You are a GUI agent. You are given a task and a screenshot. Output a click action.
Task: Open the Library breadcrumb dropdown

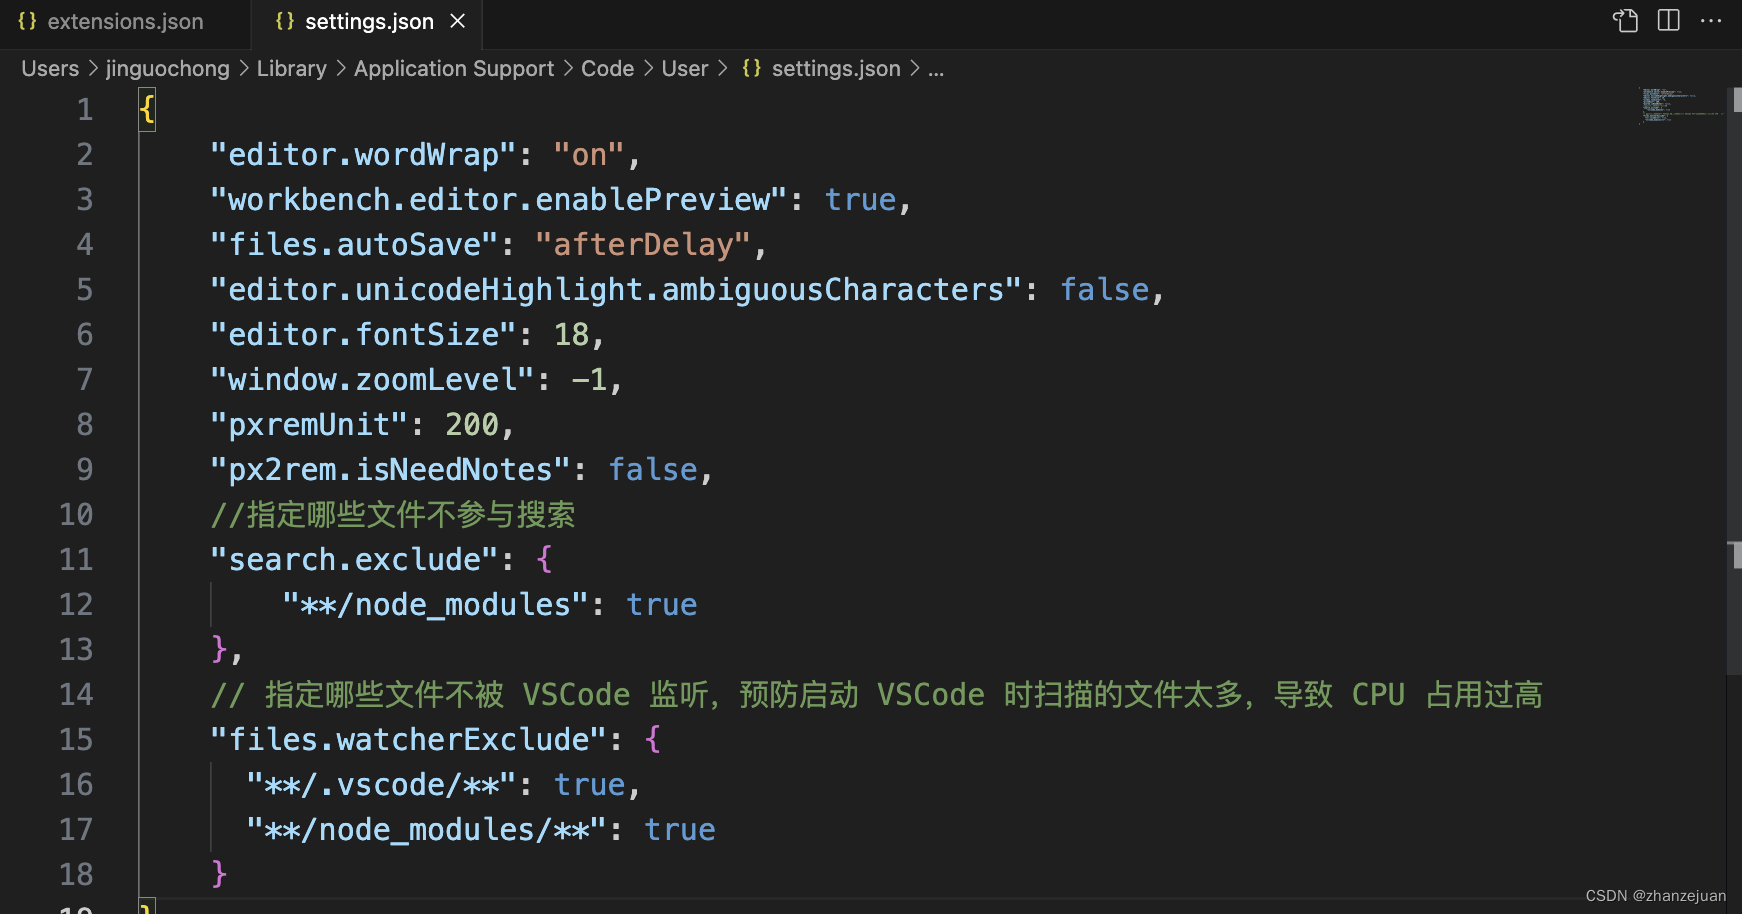(x=291, y=68)
